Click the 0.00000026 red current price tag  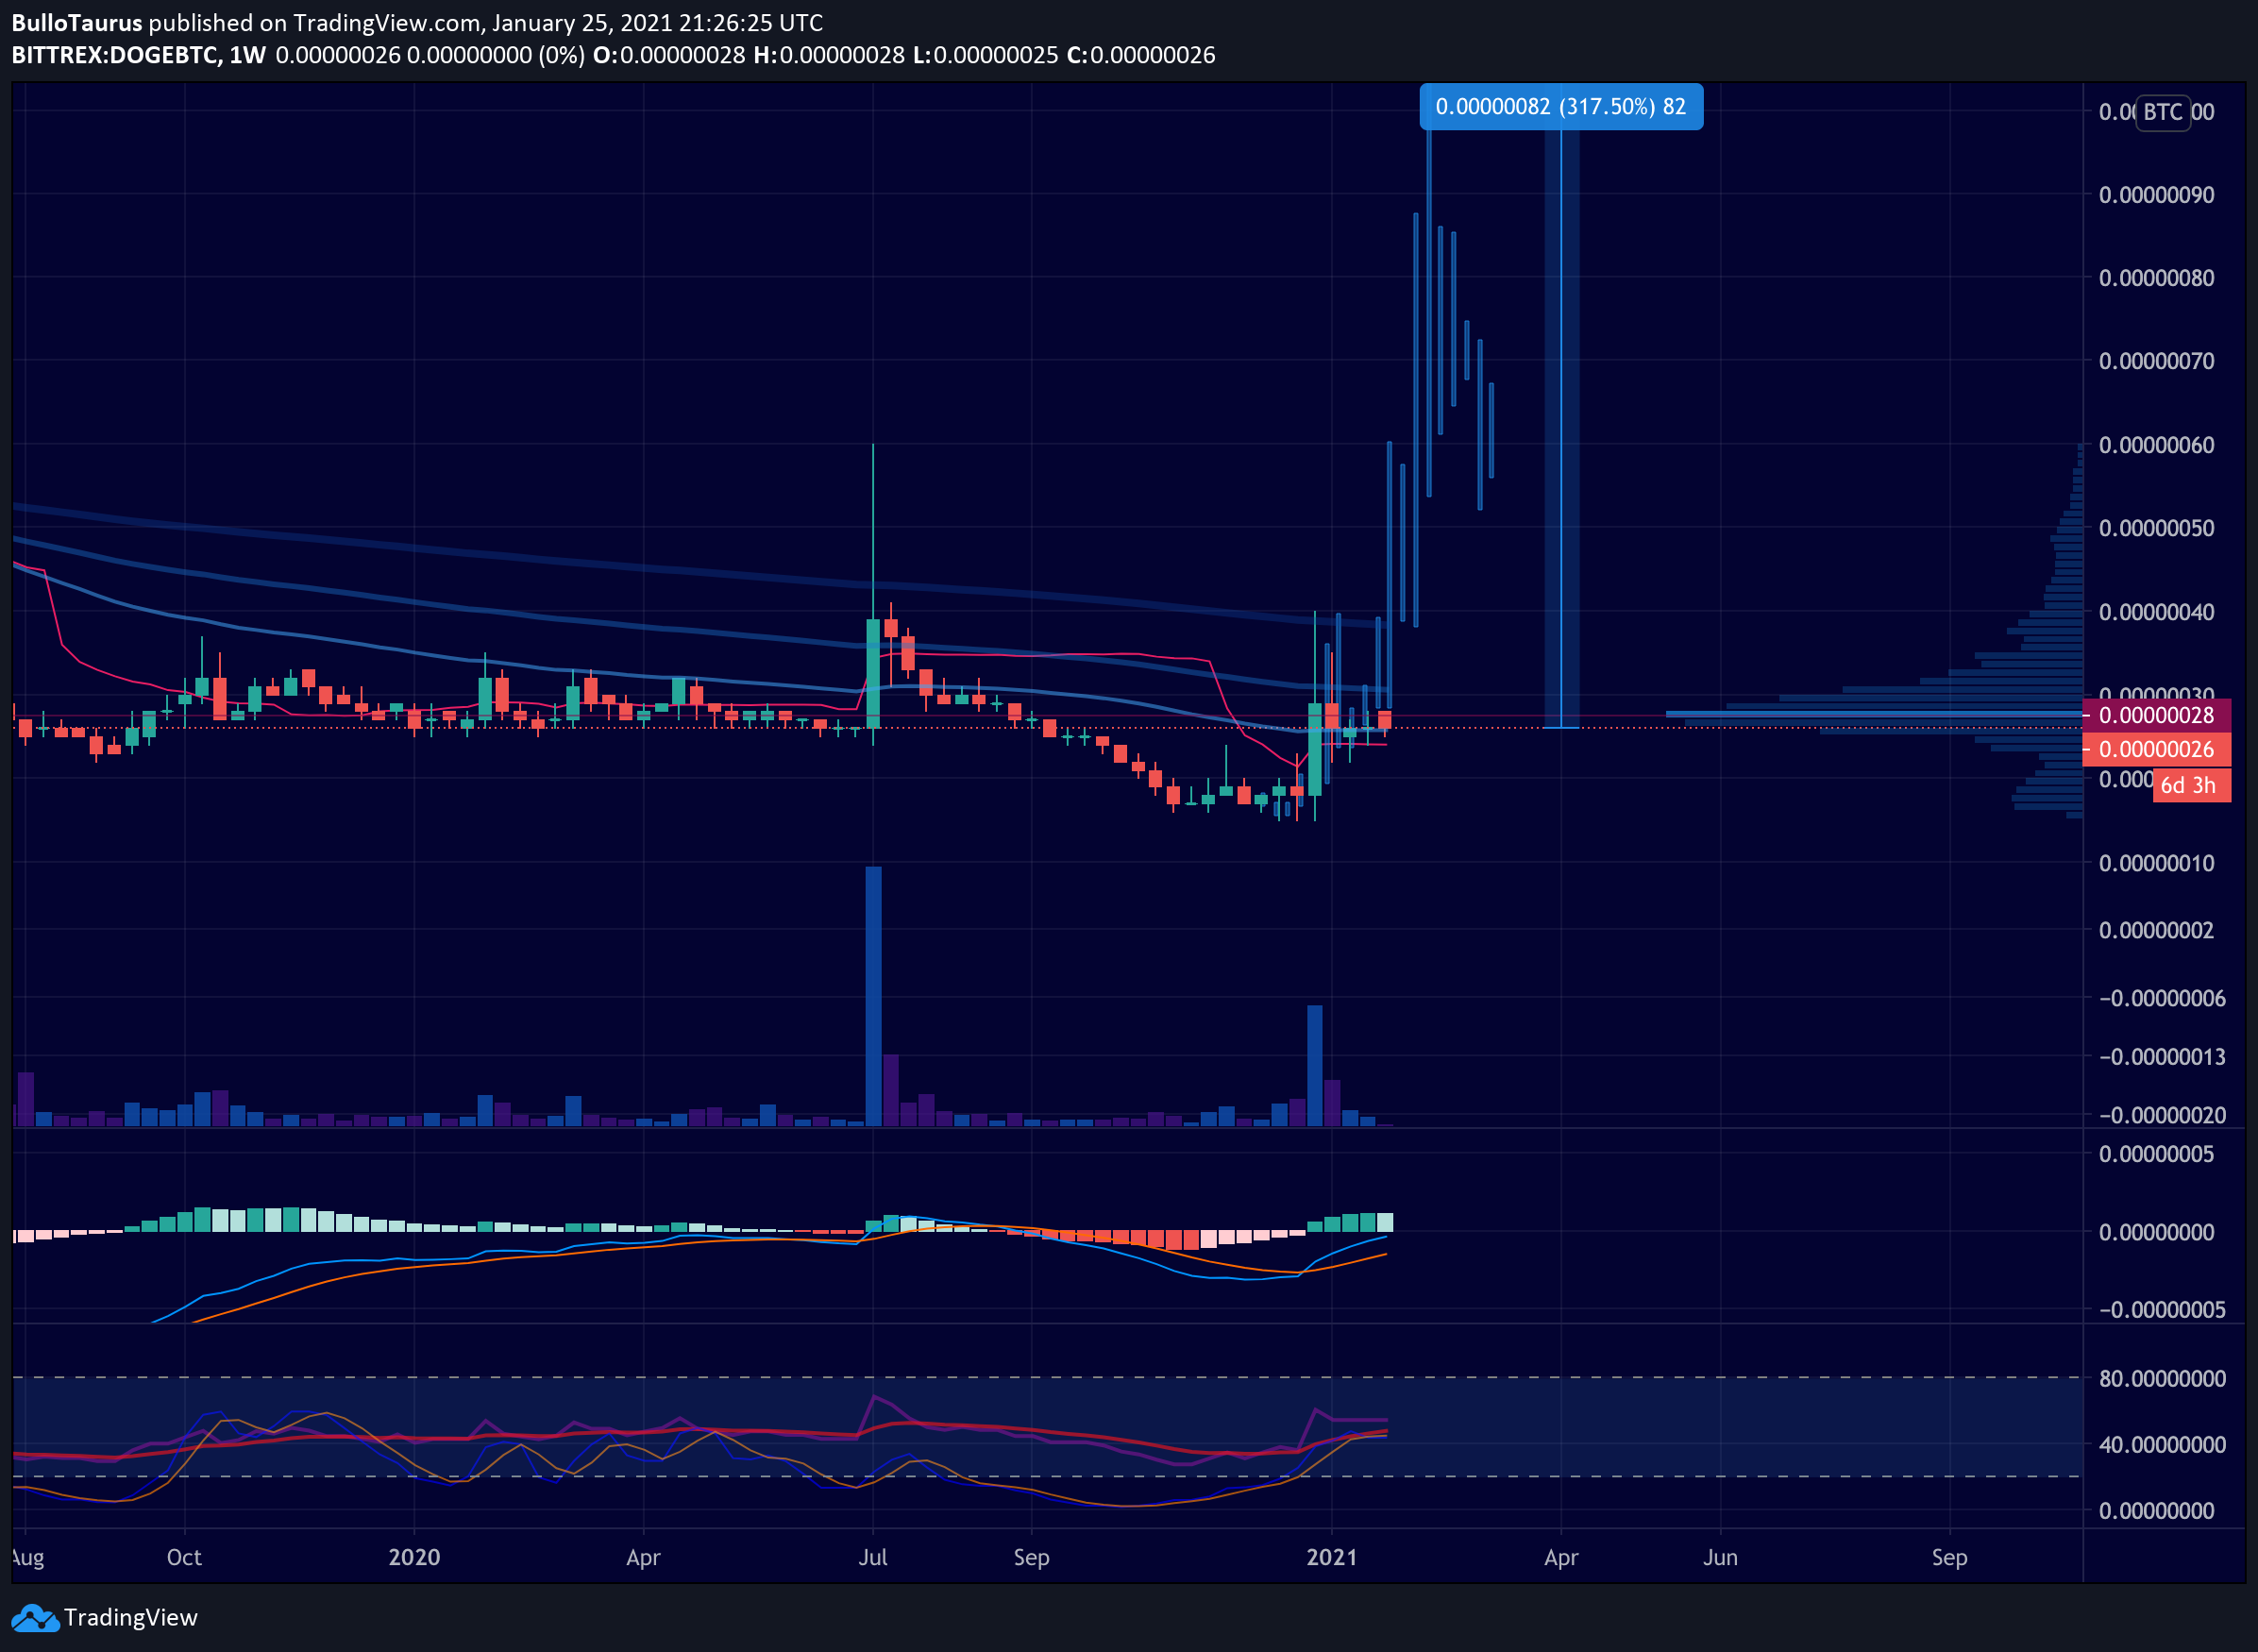coord(2156,749)
